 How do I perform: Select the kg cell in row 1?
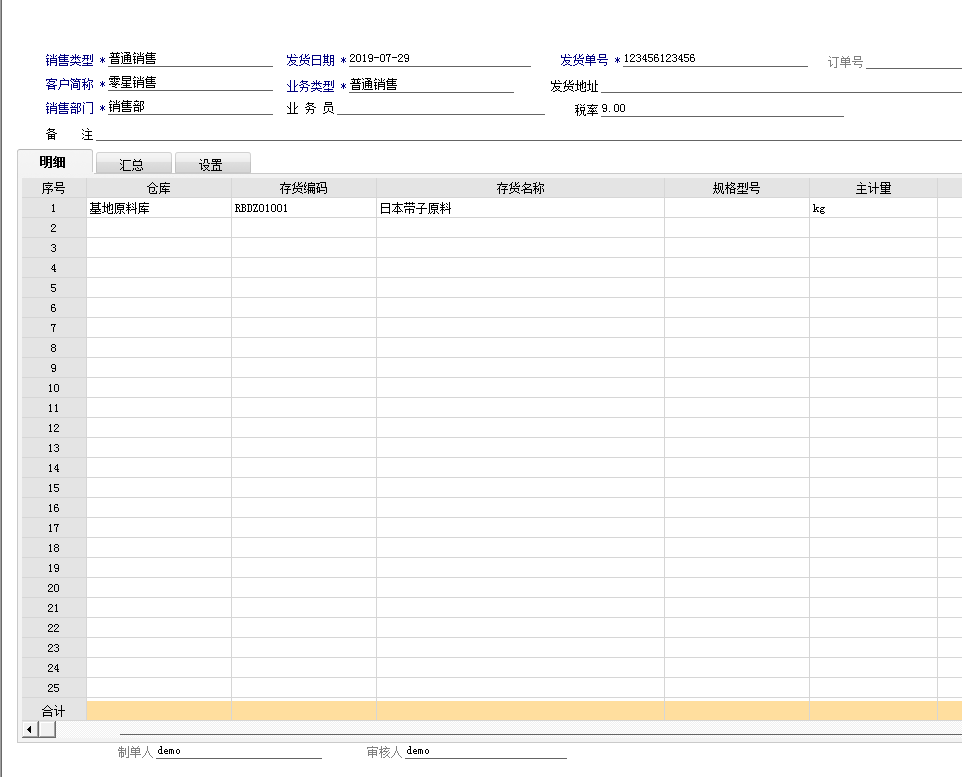click(874, 208)
